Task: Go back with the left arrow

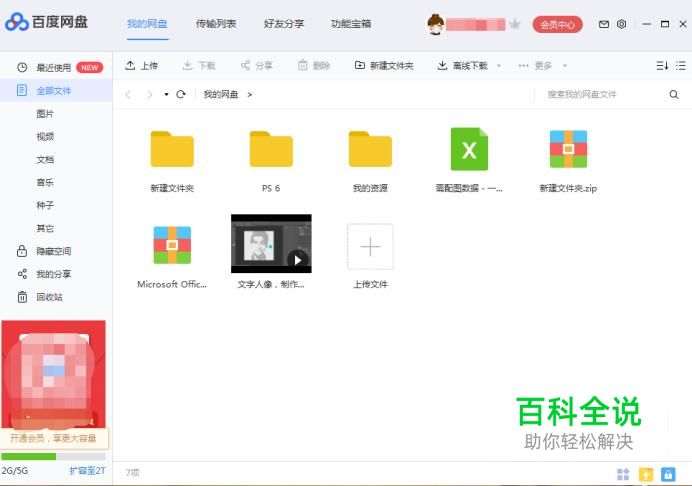Action: pos(128,94)
